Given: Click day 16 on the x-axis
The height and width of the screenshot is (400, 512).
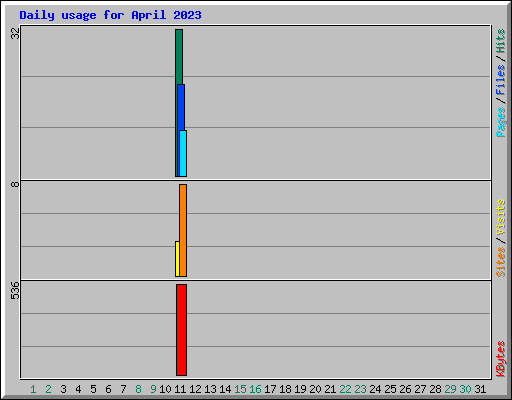Looking at the screenshot, I should point(255,389).
